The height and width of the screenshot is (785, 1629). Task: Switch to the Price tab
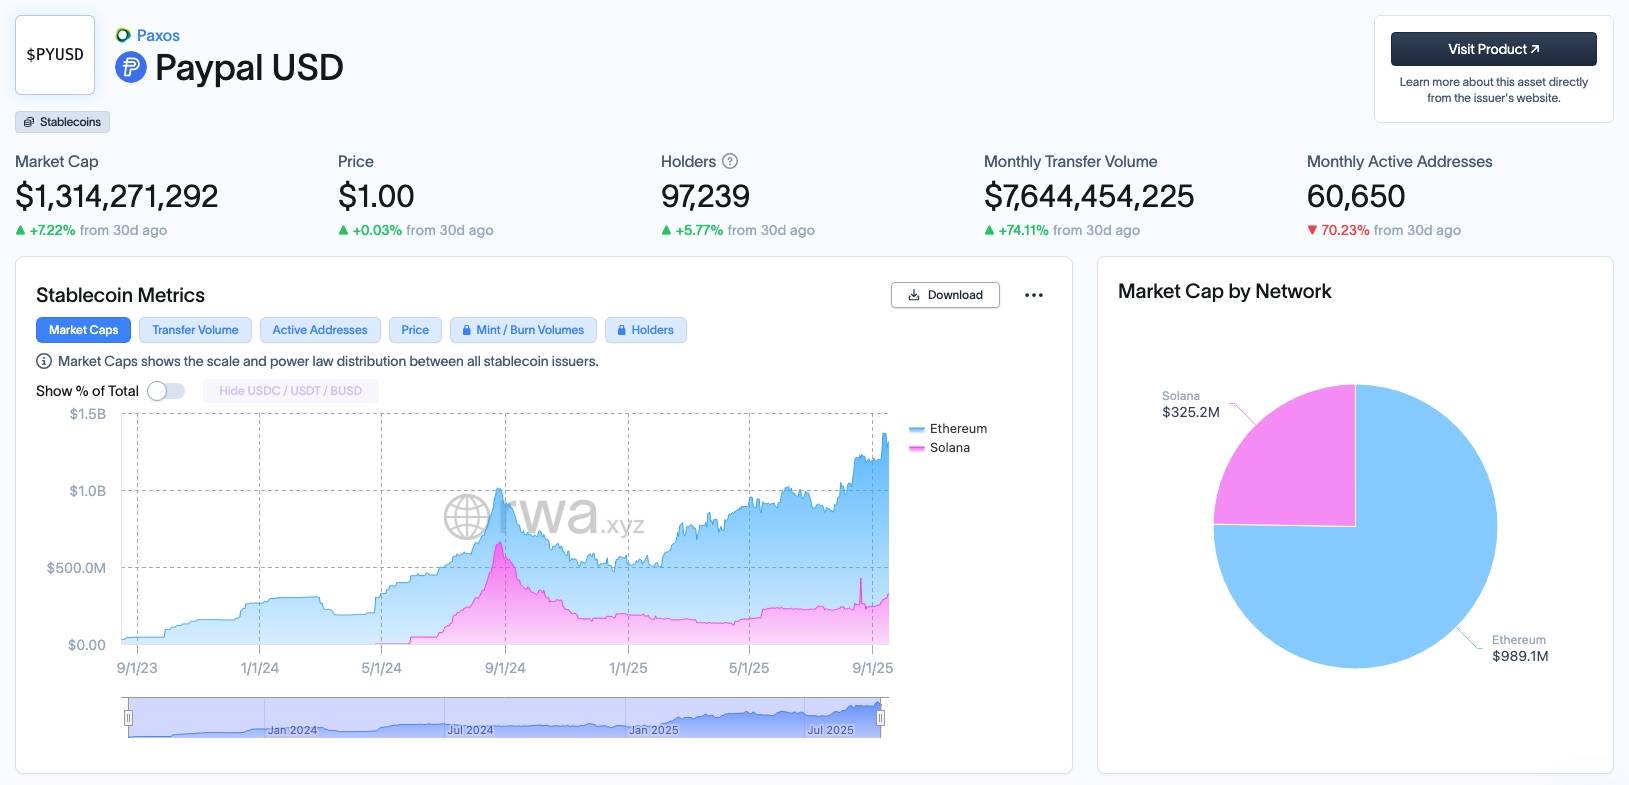[415, 330]
